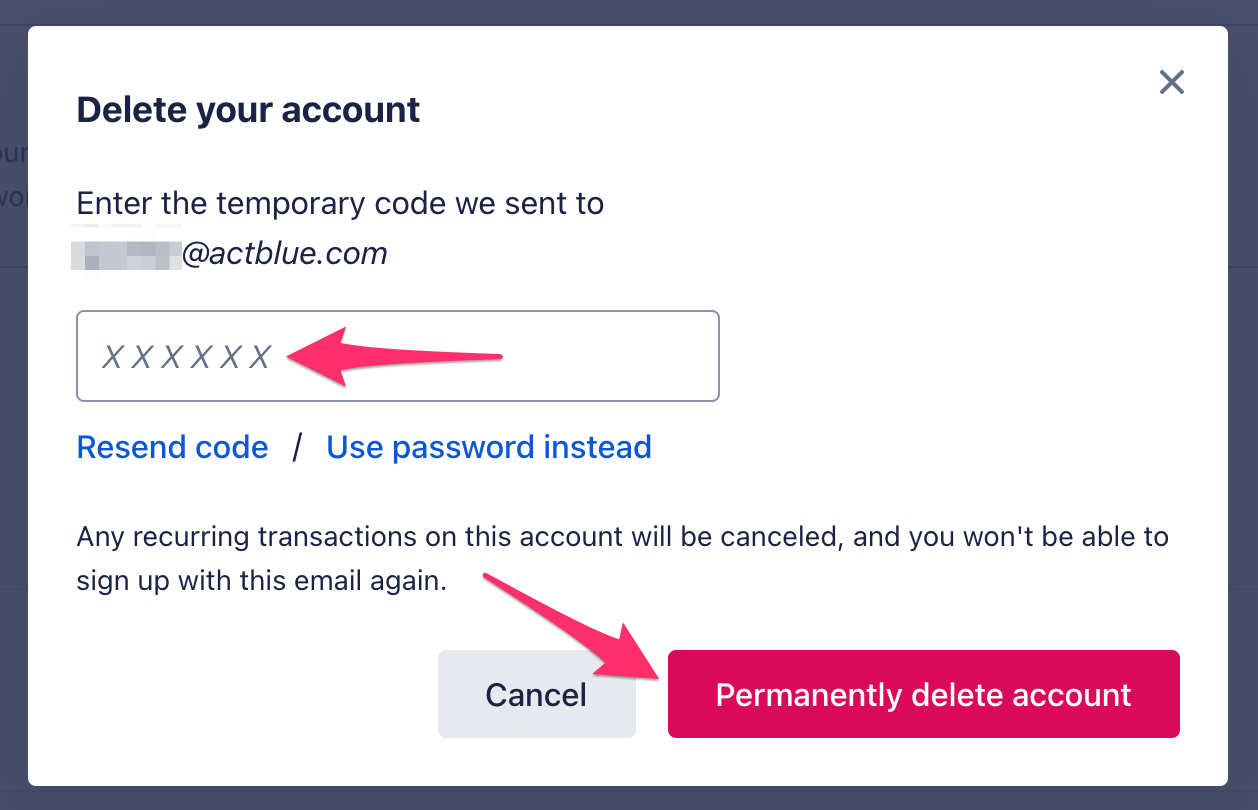Click the Resend code link

[x=172, y=447]
